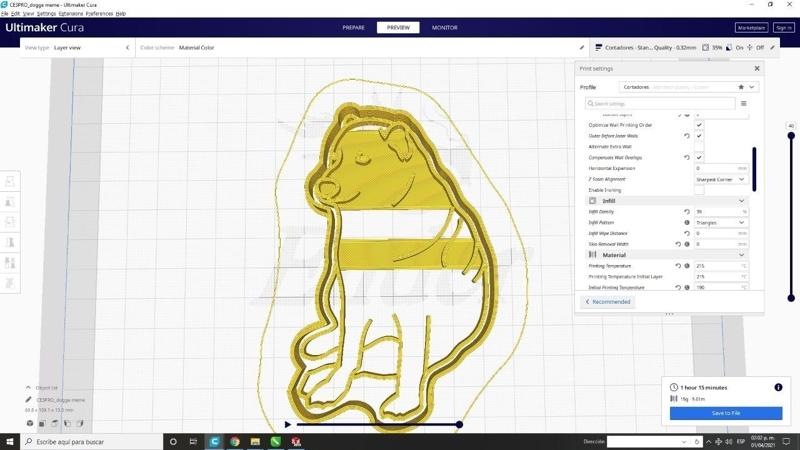Image resolution: width=800 pixels, height=450 pixels.
Task: Open Chrome from the Windows taskbar
Action: click(235, 442)
